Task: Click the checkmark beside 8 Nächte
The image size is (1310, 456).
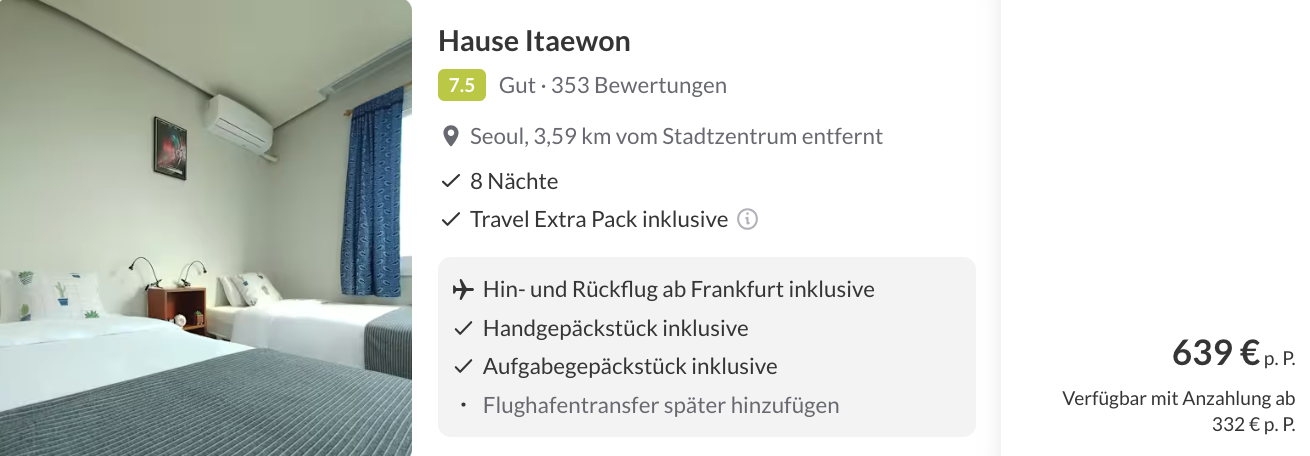Action: [x=450, y=182]
